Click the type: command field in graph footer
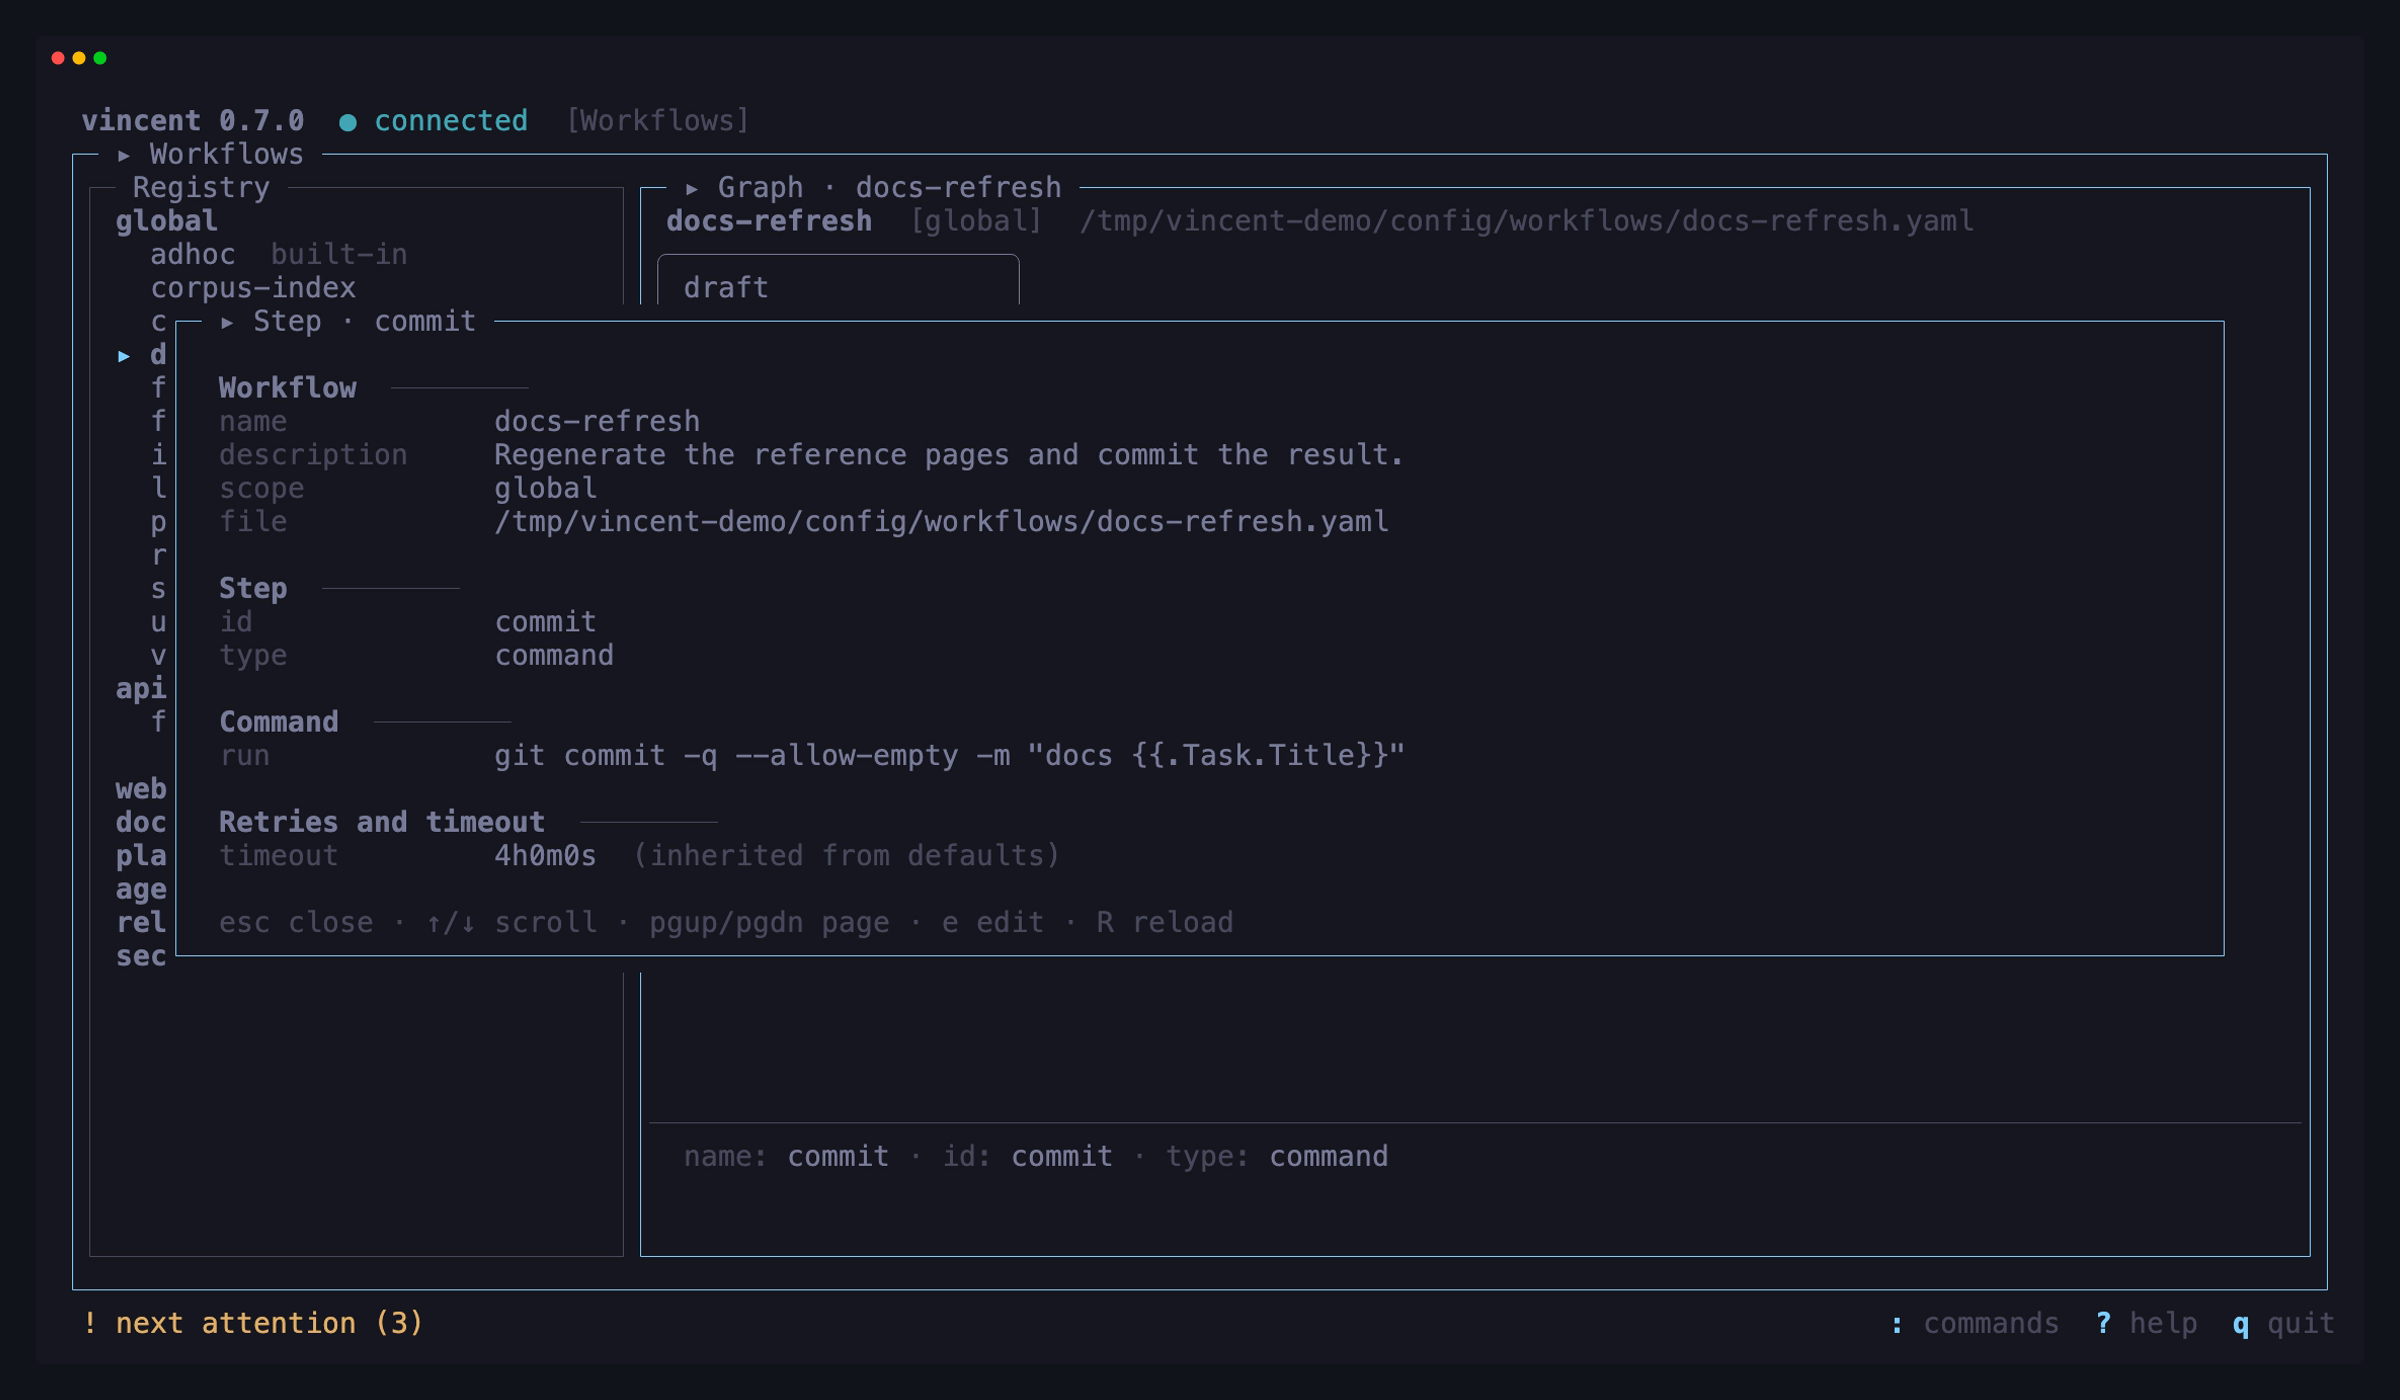The width and height of the screenshot is (2400, 1400). point(1277,1157)
